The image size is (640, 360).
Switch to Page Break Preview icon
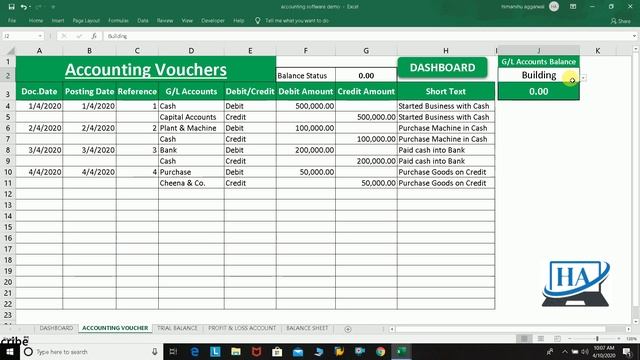coord(557,338)
